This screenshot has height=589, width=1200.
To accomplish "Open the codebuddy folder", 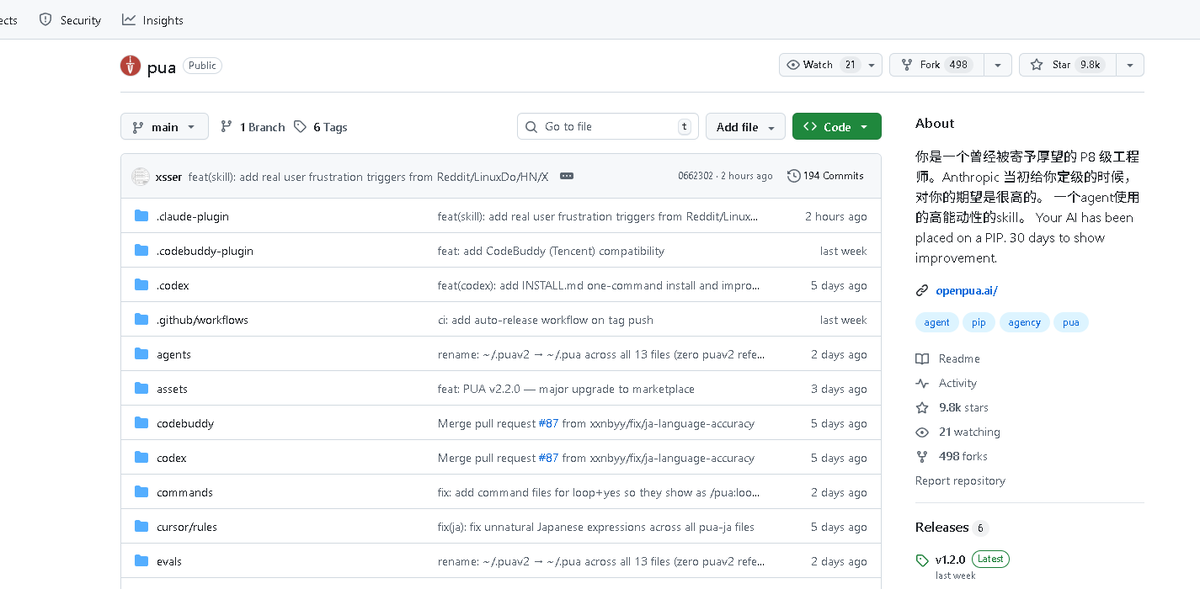I will (x=185, y=424).
